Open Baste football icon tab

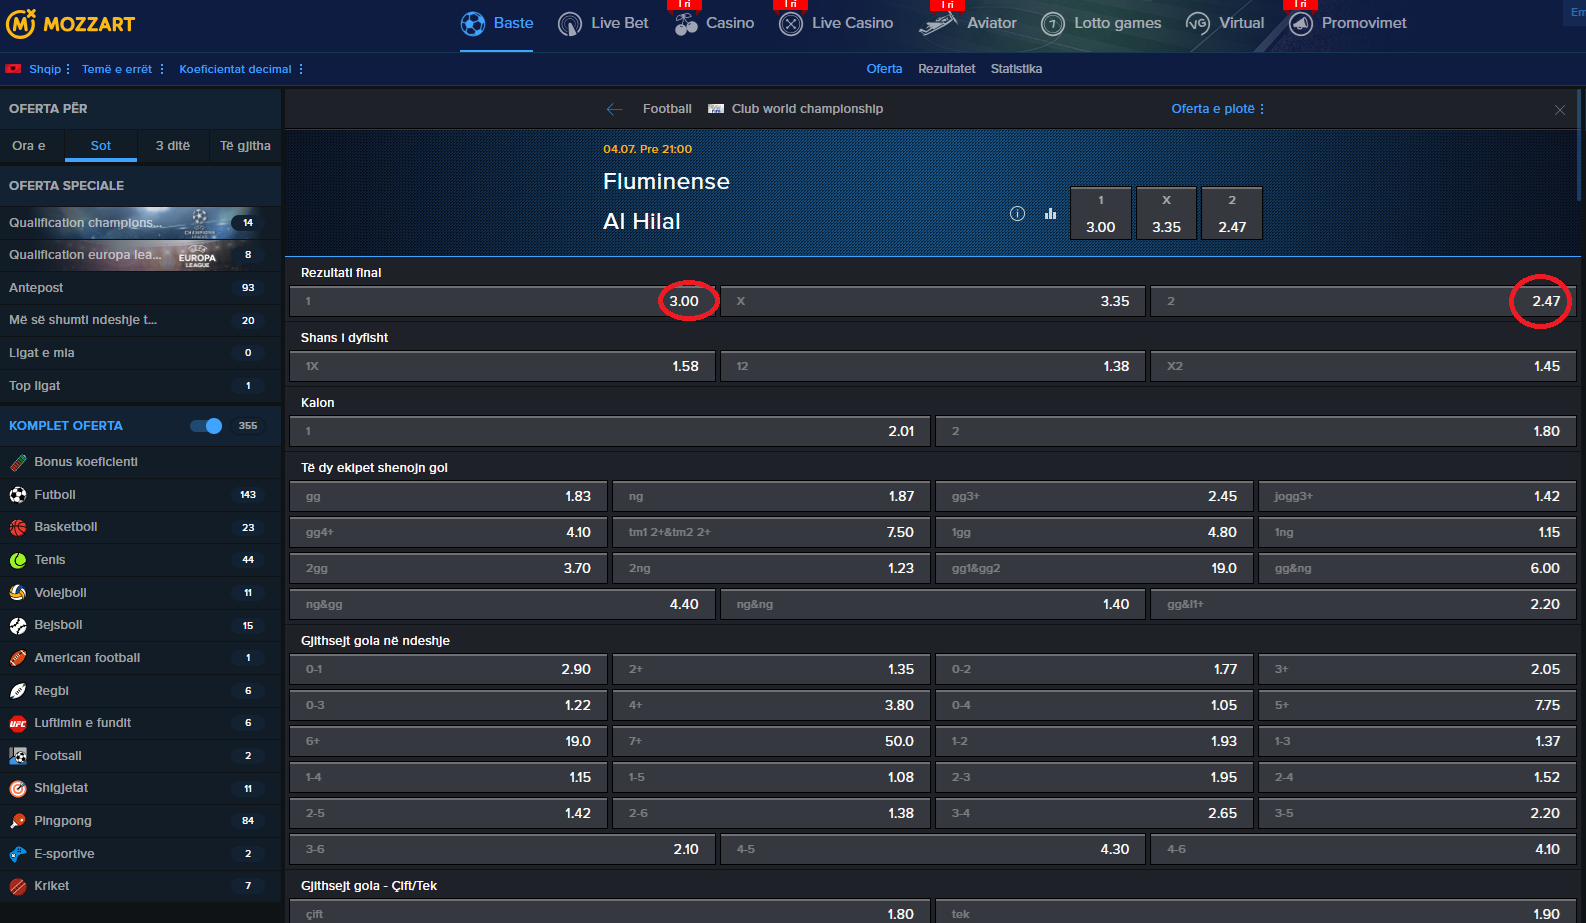(x=472, y=23)
